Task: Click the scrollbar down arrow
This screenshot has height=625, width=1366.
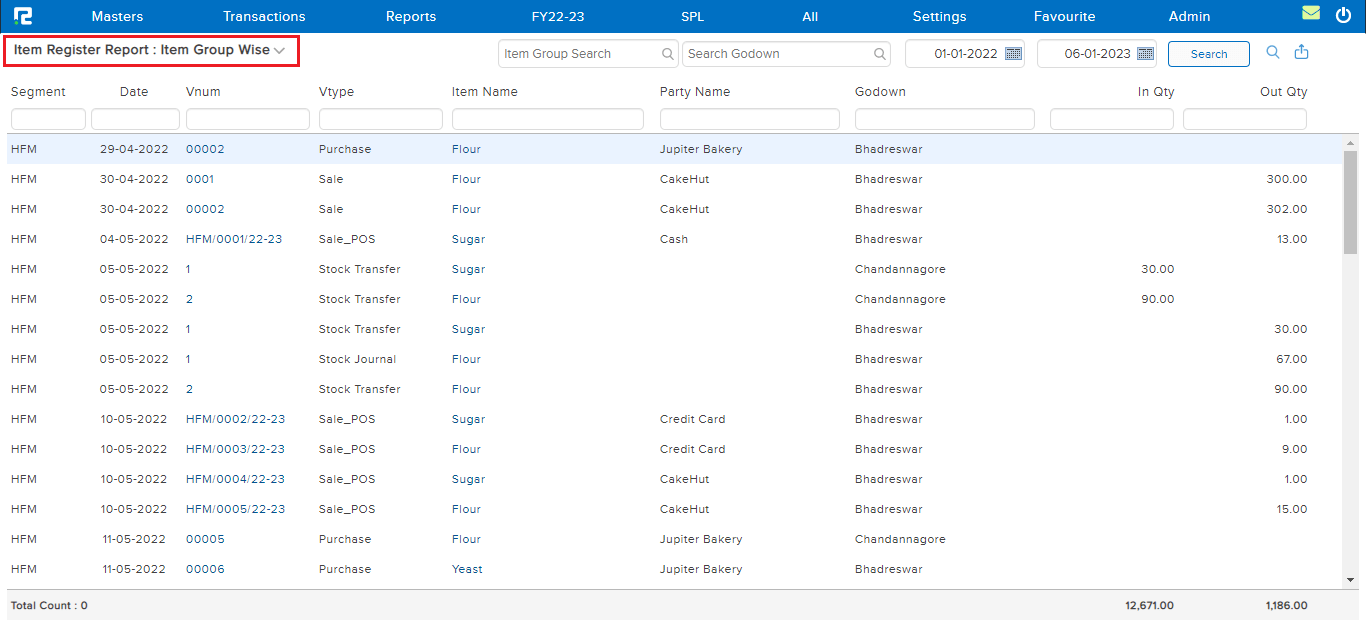Action: coord(1350,579)
